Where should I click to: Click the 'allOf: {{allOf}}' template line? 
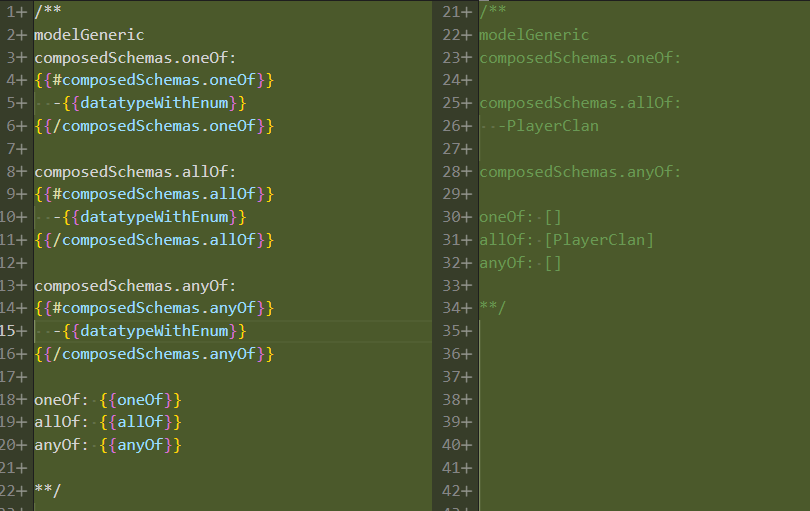coord(108,422)
